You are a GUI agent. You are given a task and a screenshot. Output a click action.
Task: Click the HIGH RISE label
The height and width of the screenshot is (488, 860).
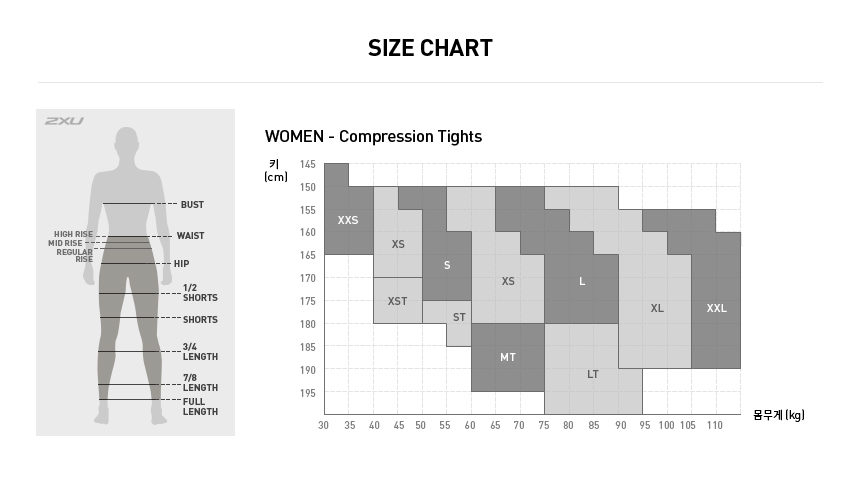pos(73,234)
